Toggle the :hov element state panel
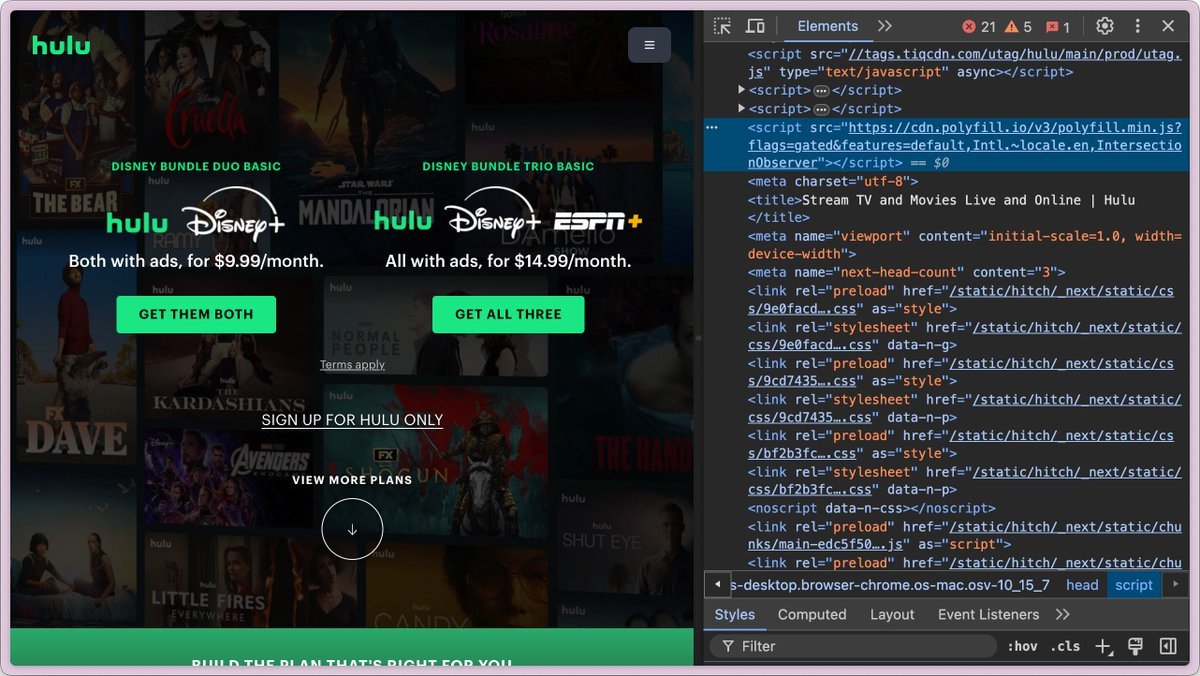This screenshot has width=1200, height=676. click(x=1021, y=647)
